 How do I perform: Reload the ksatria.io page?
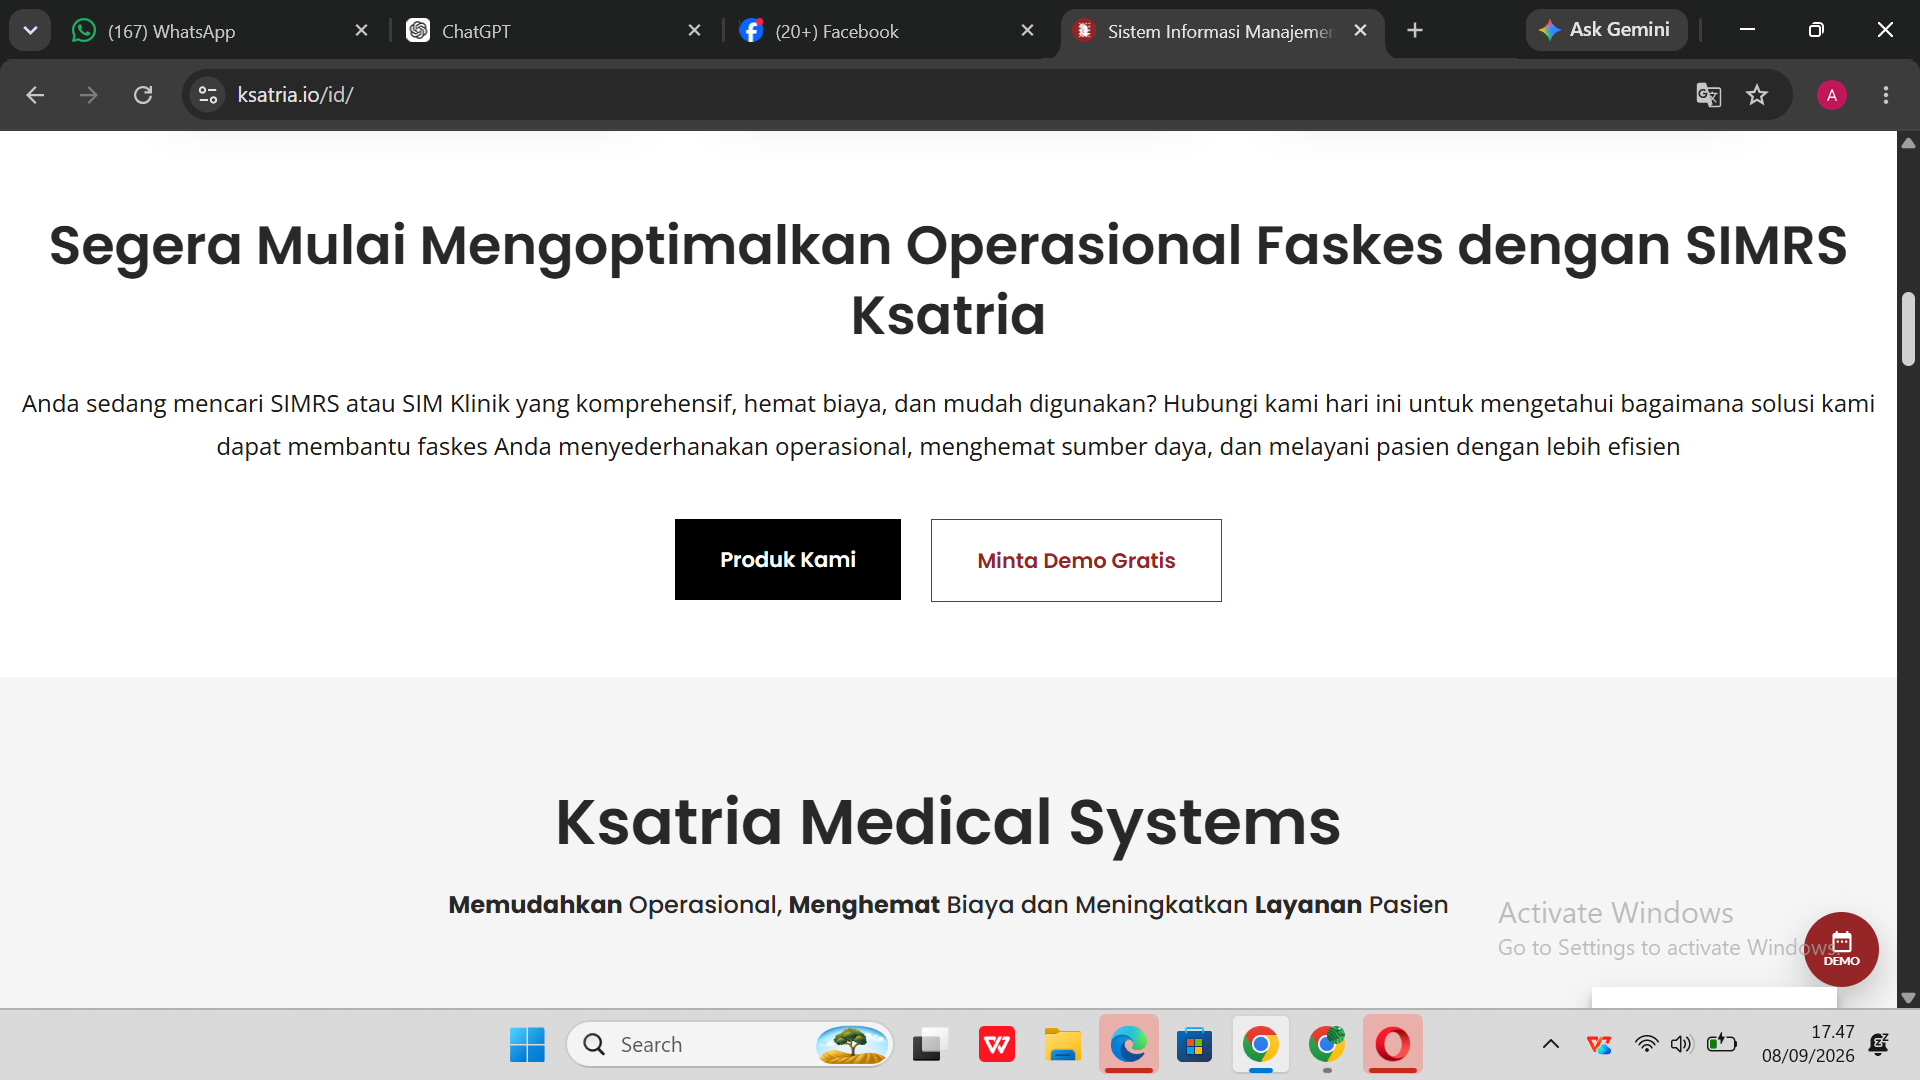143,95
